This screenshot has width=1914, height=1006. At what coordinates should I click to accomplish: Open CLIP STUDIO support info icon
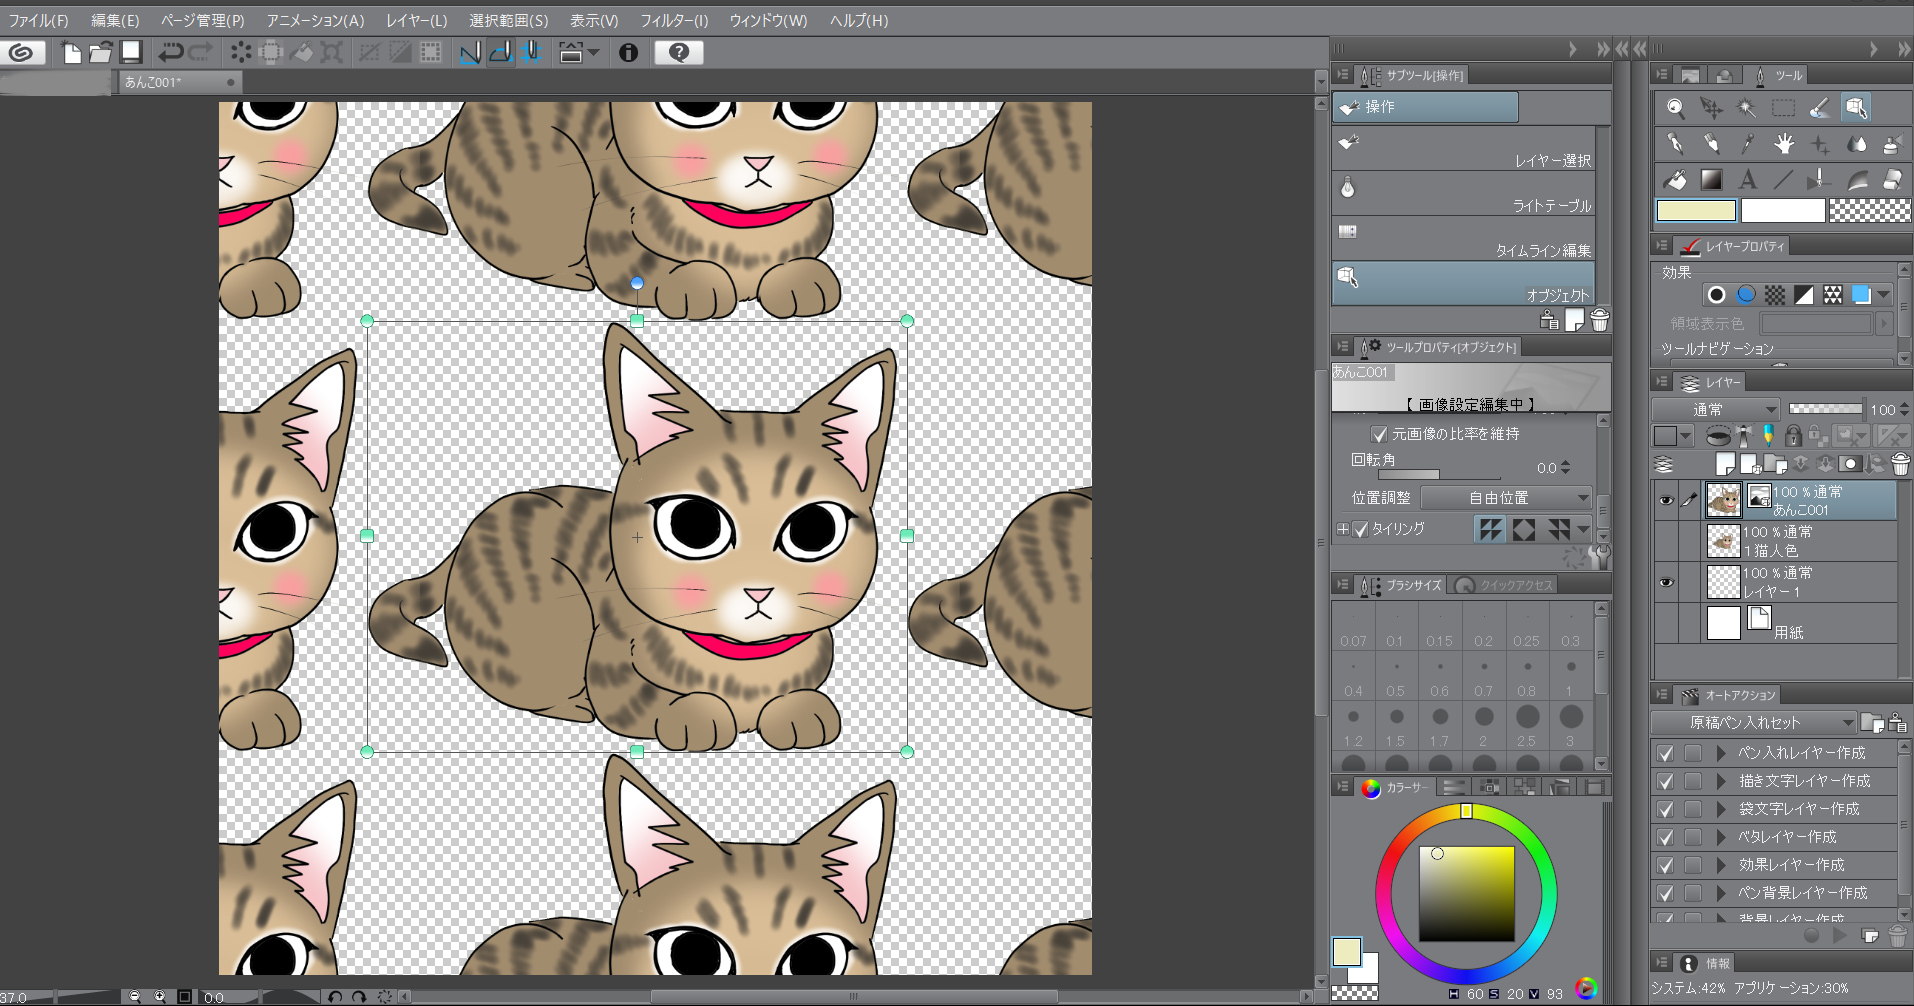click(x=628, y=53)
